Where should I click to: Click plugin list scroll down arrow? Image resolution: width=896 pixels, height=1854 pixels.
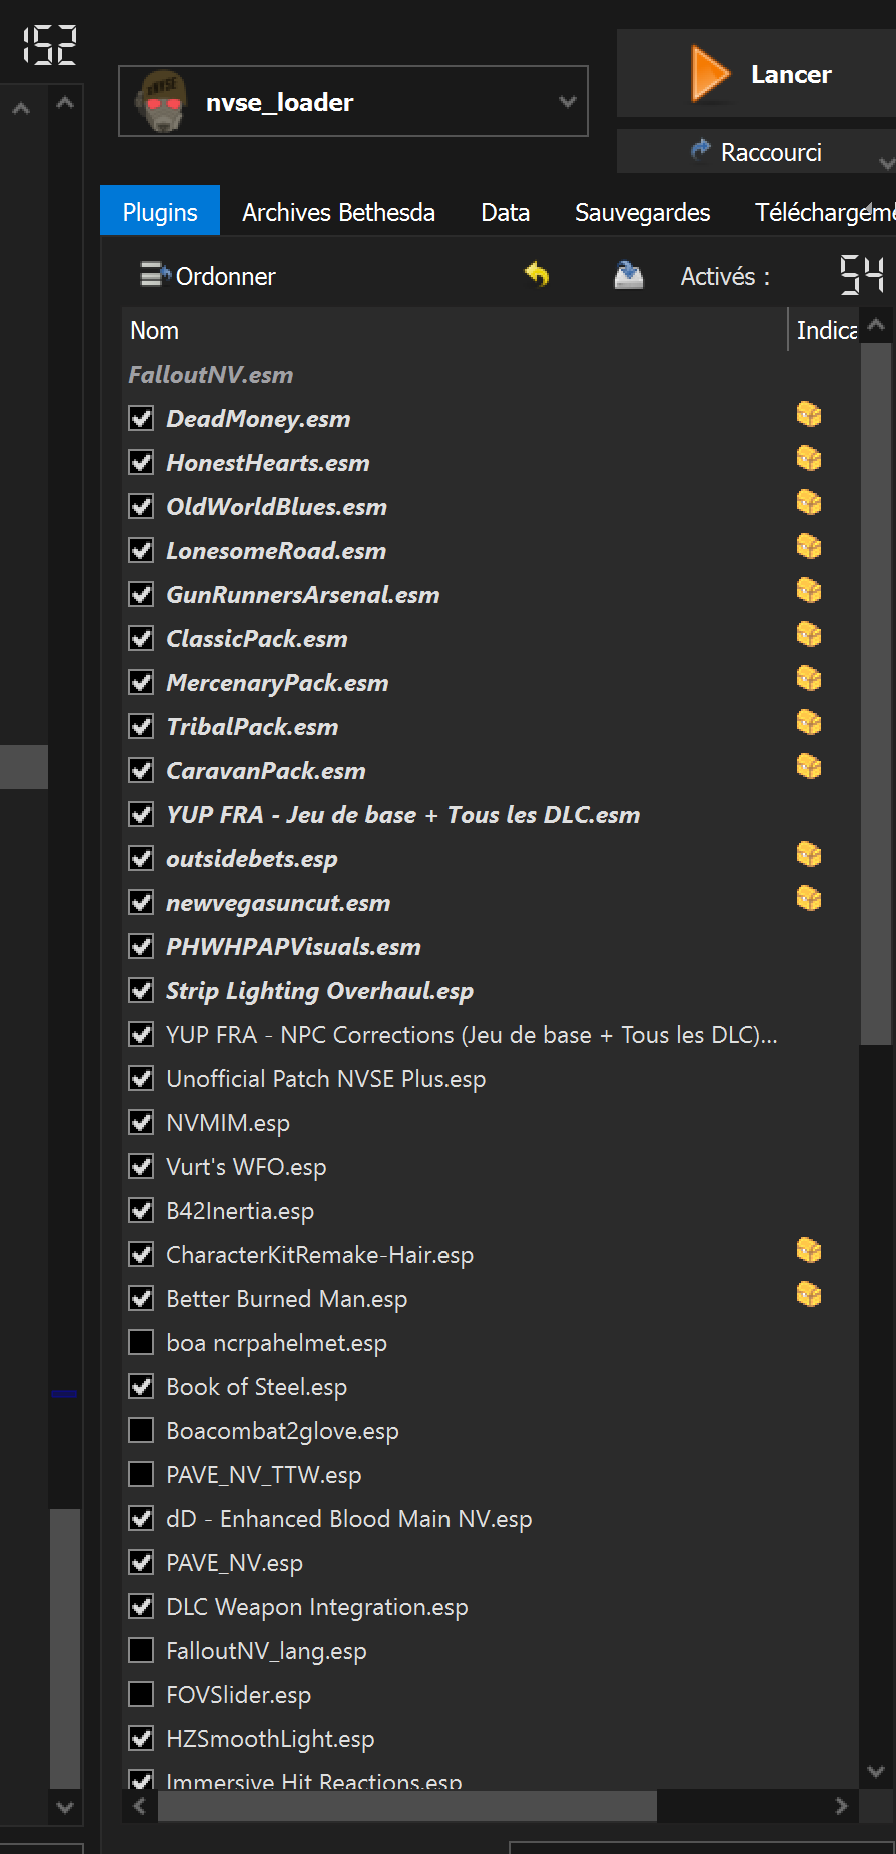click(876, 1771)
